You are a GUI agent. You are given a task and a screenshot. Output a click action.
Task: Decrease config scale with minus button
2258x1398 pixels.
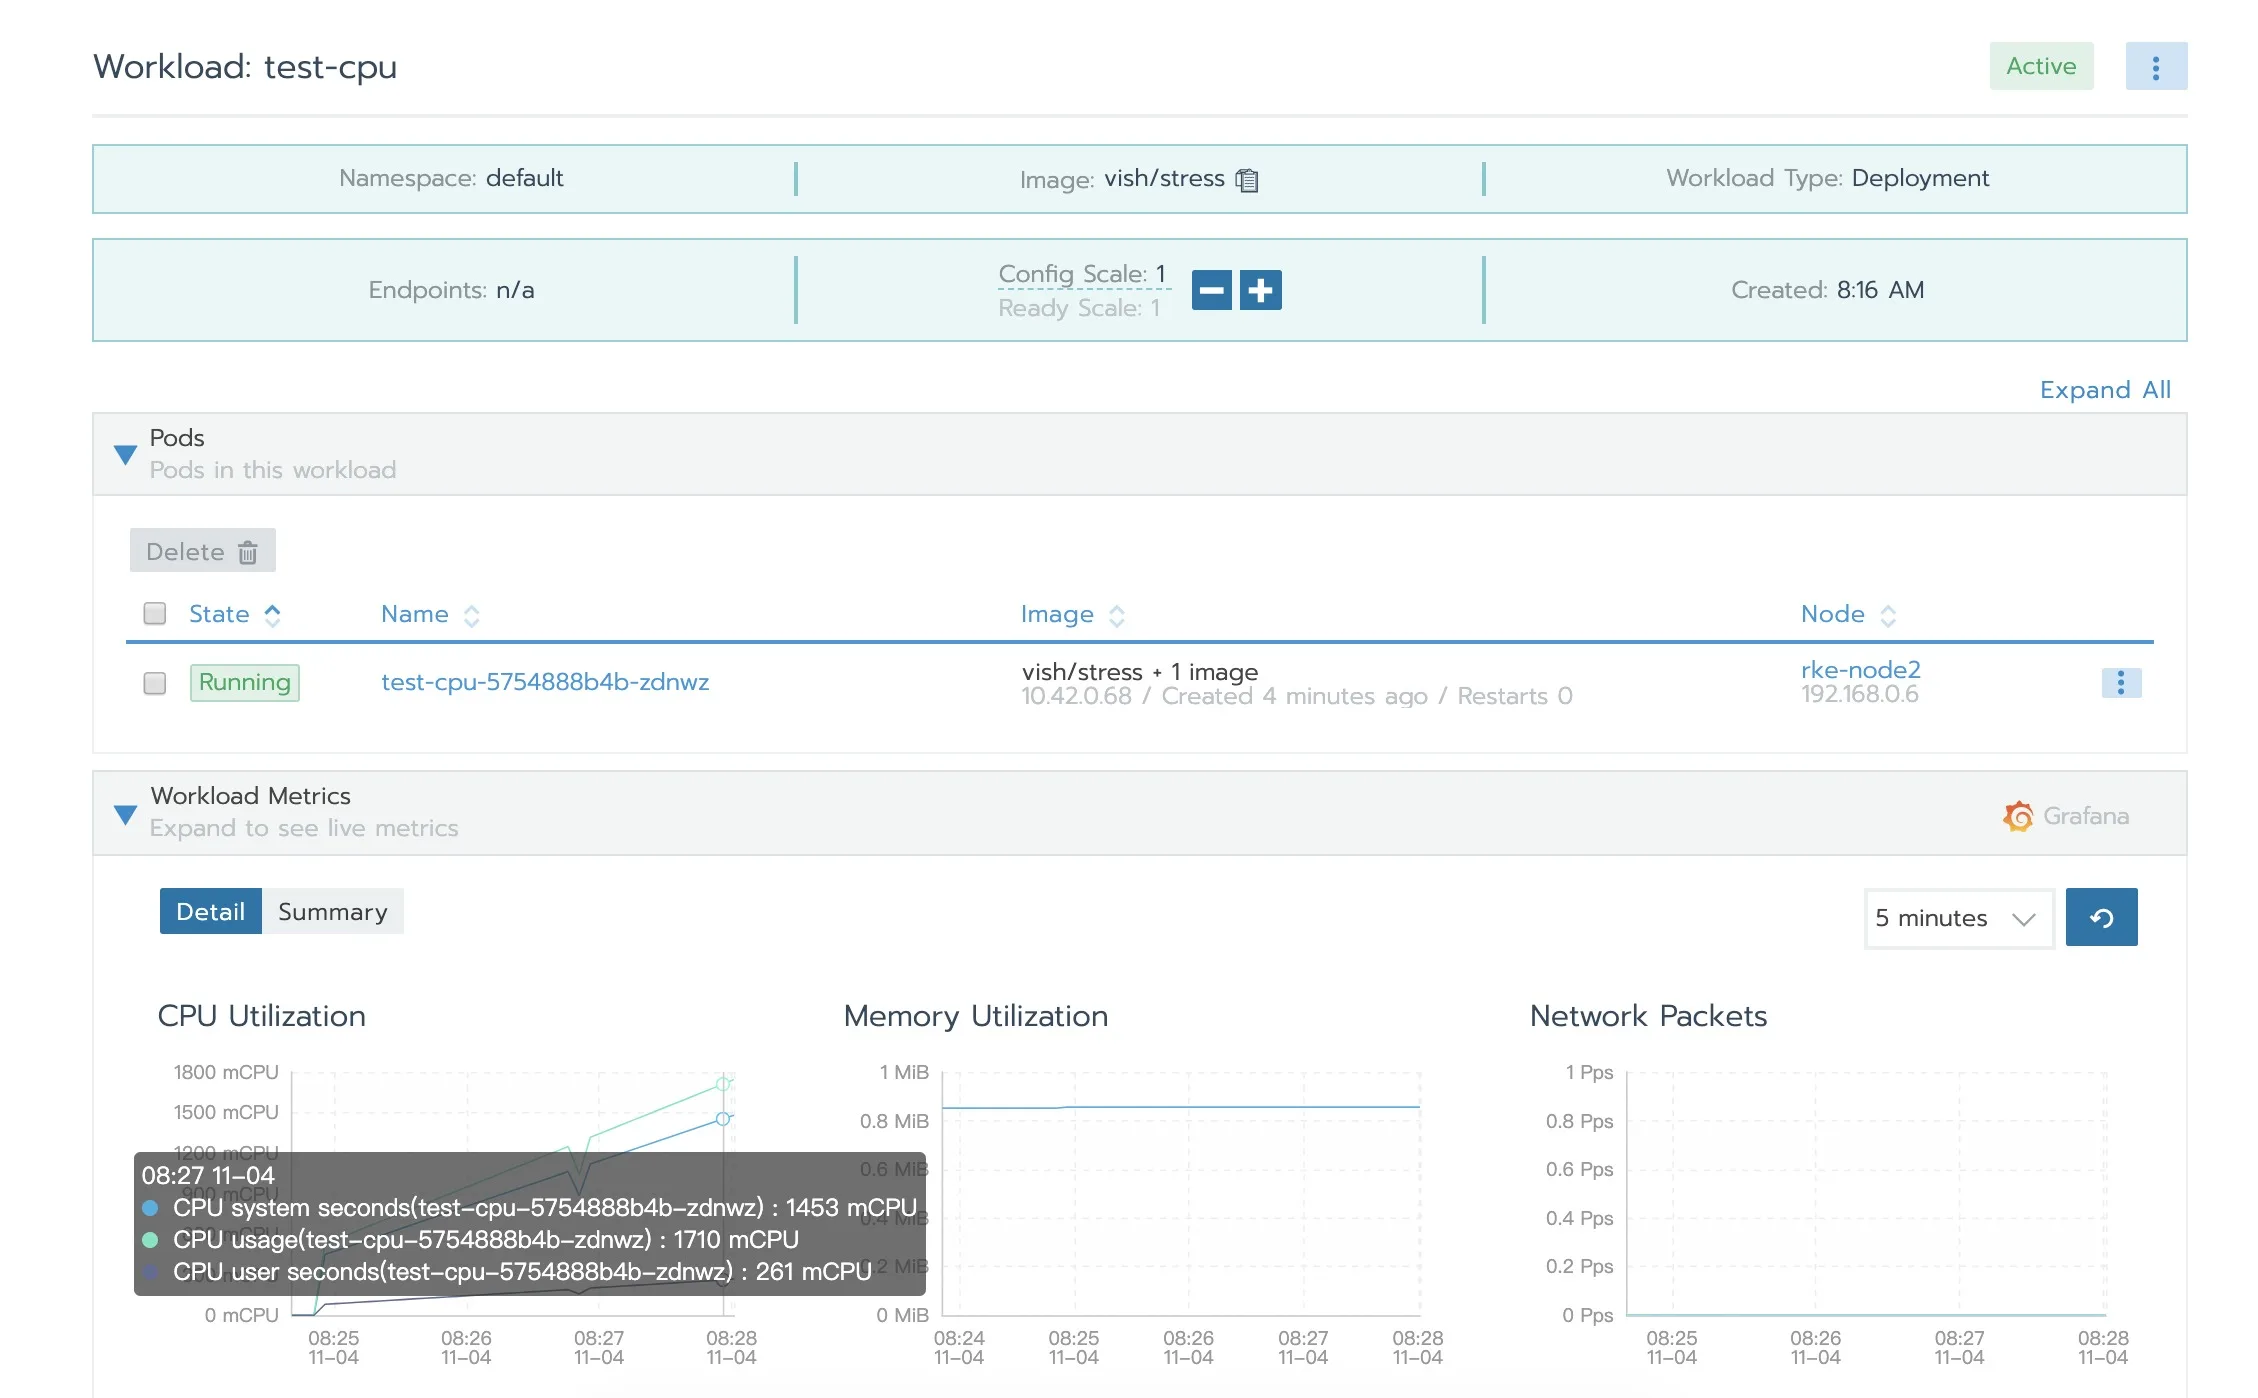1211,291
